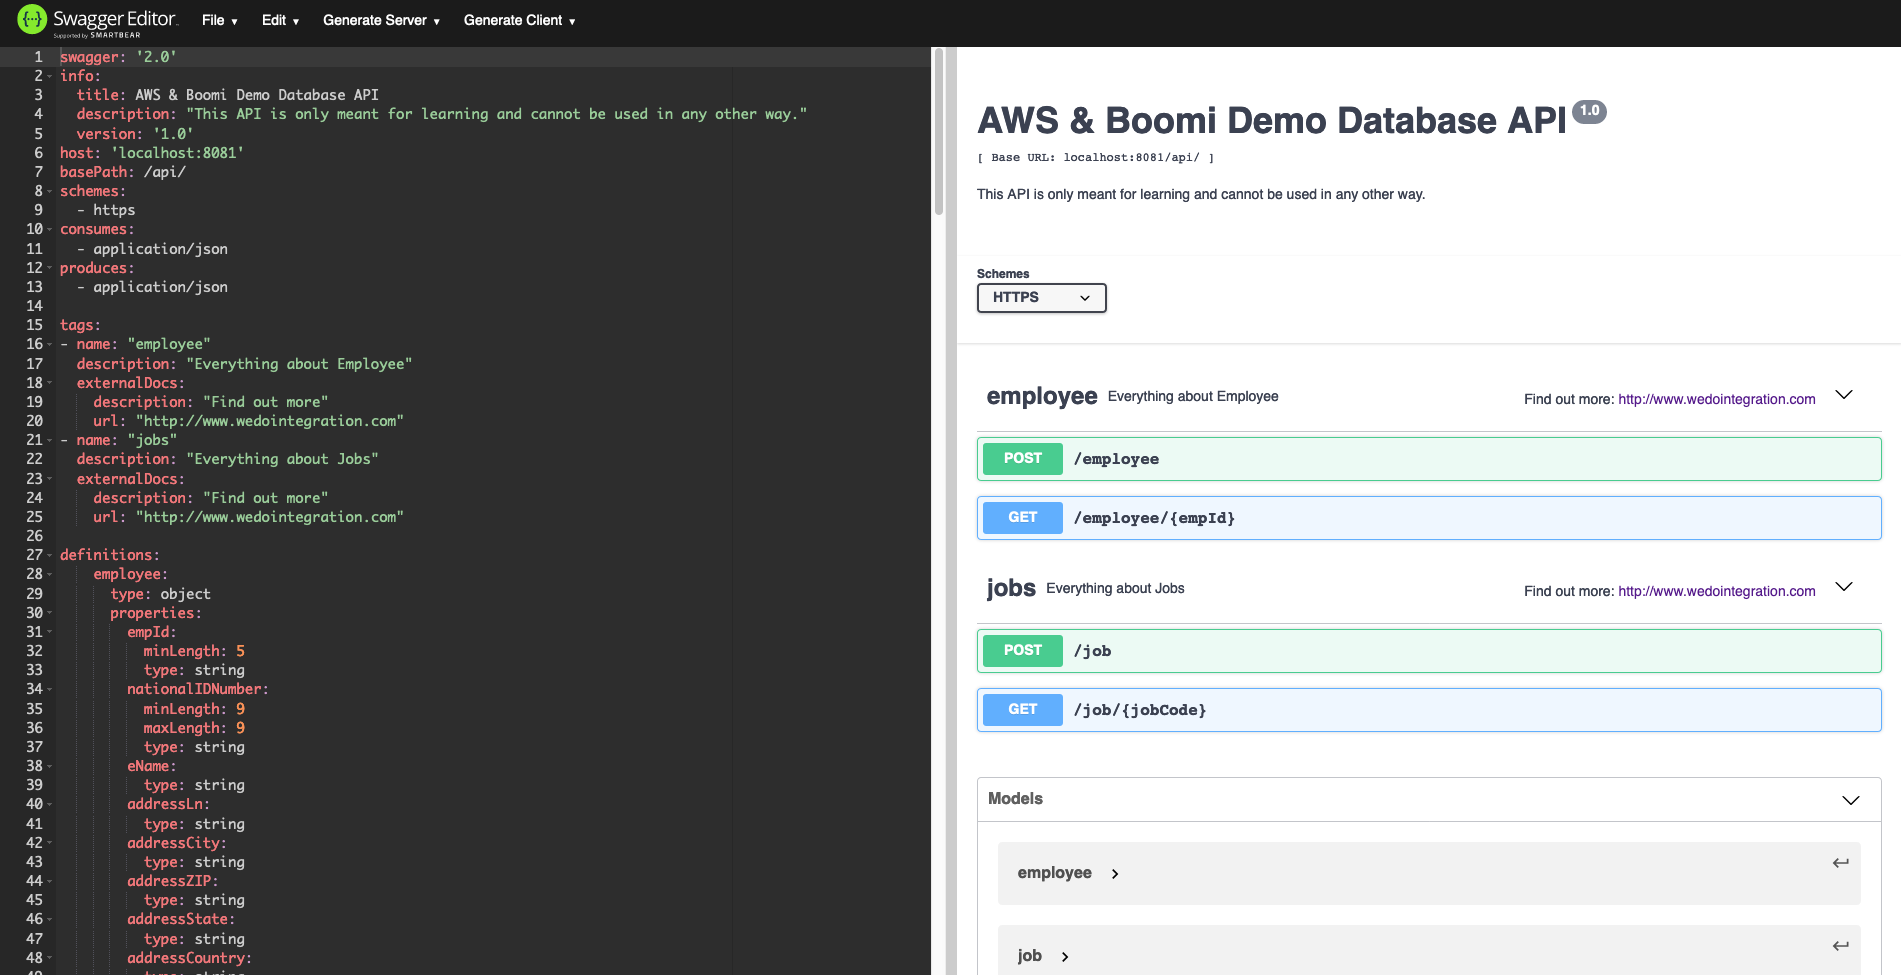
Task: Fold the definitions block at line 27
Action: [50, 555]
